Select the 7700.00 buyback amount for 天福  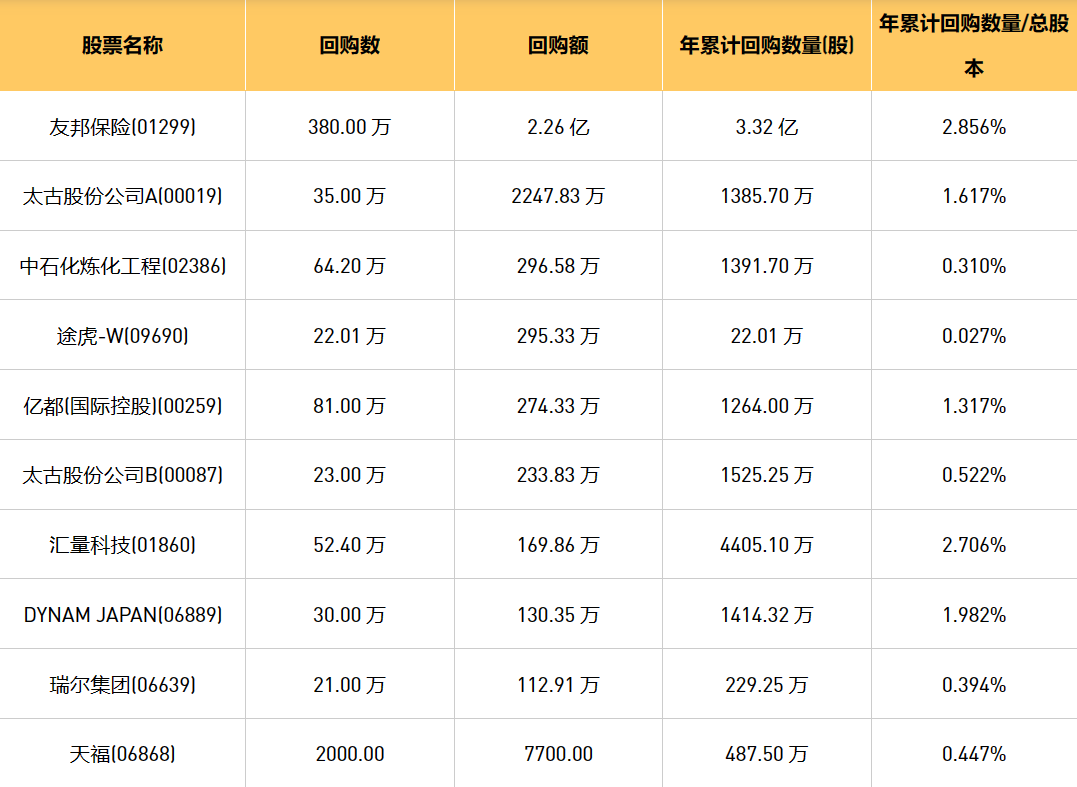tap(558, 754)
